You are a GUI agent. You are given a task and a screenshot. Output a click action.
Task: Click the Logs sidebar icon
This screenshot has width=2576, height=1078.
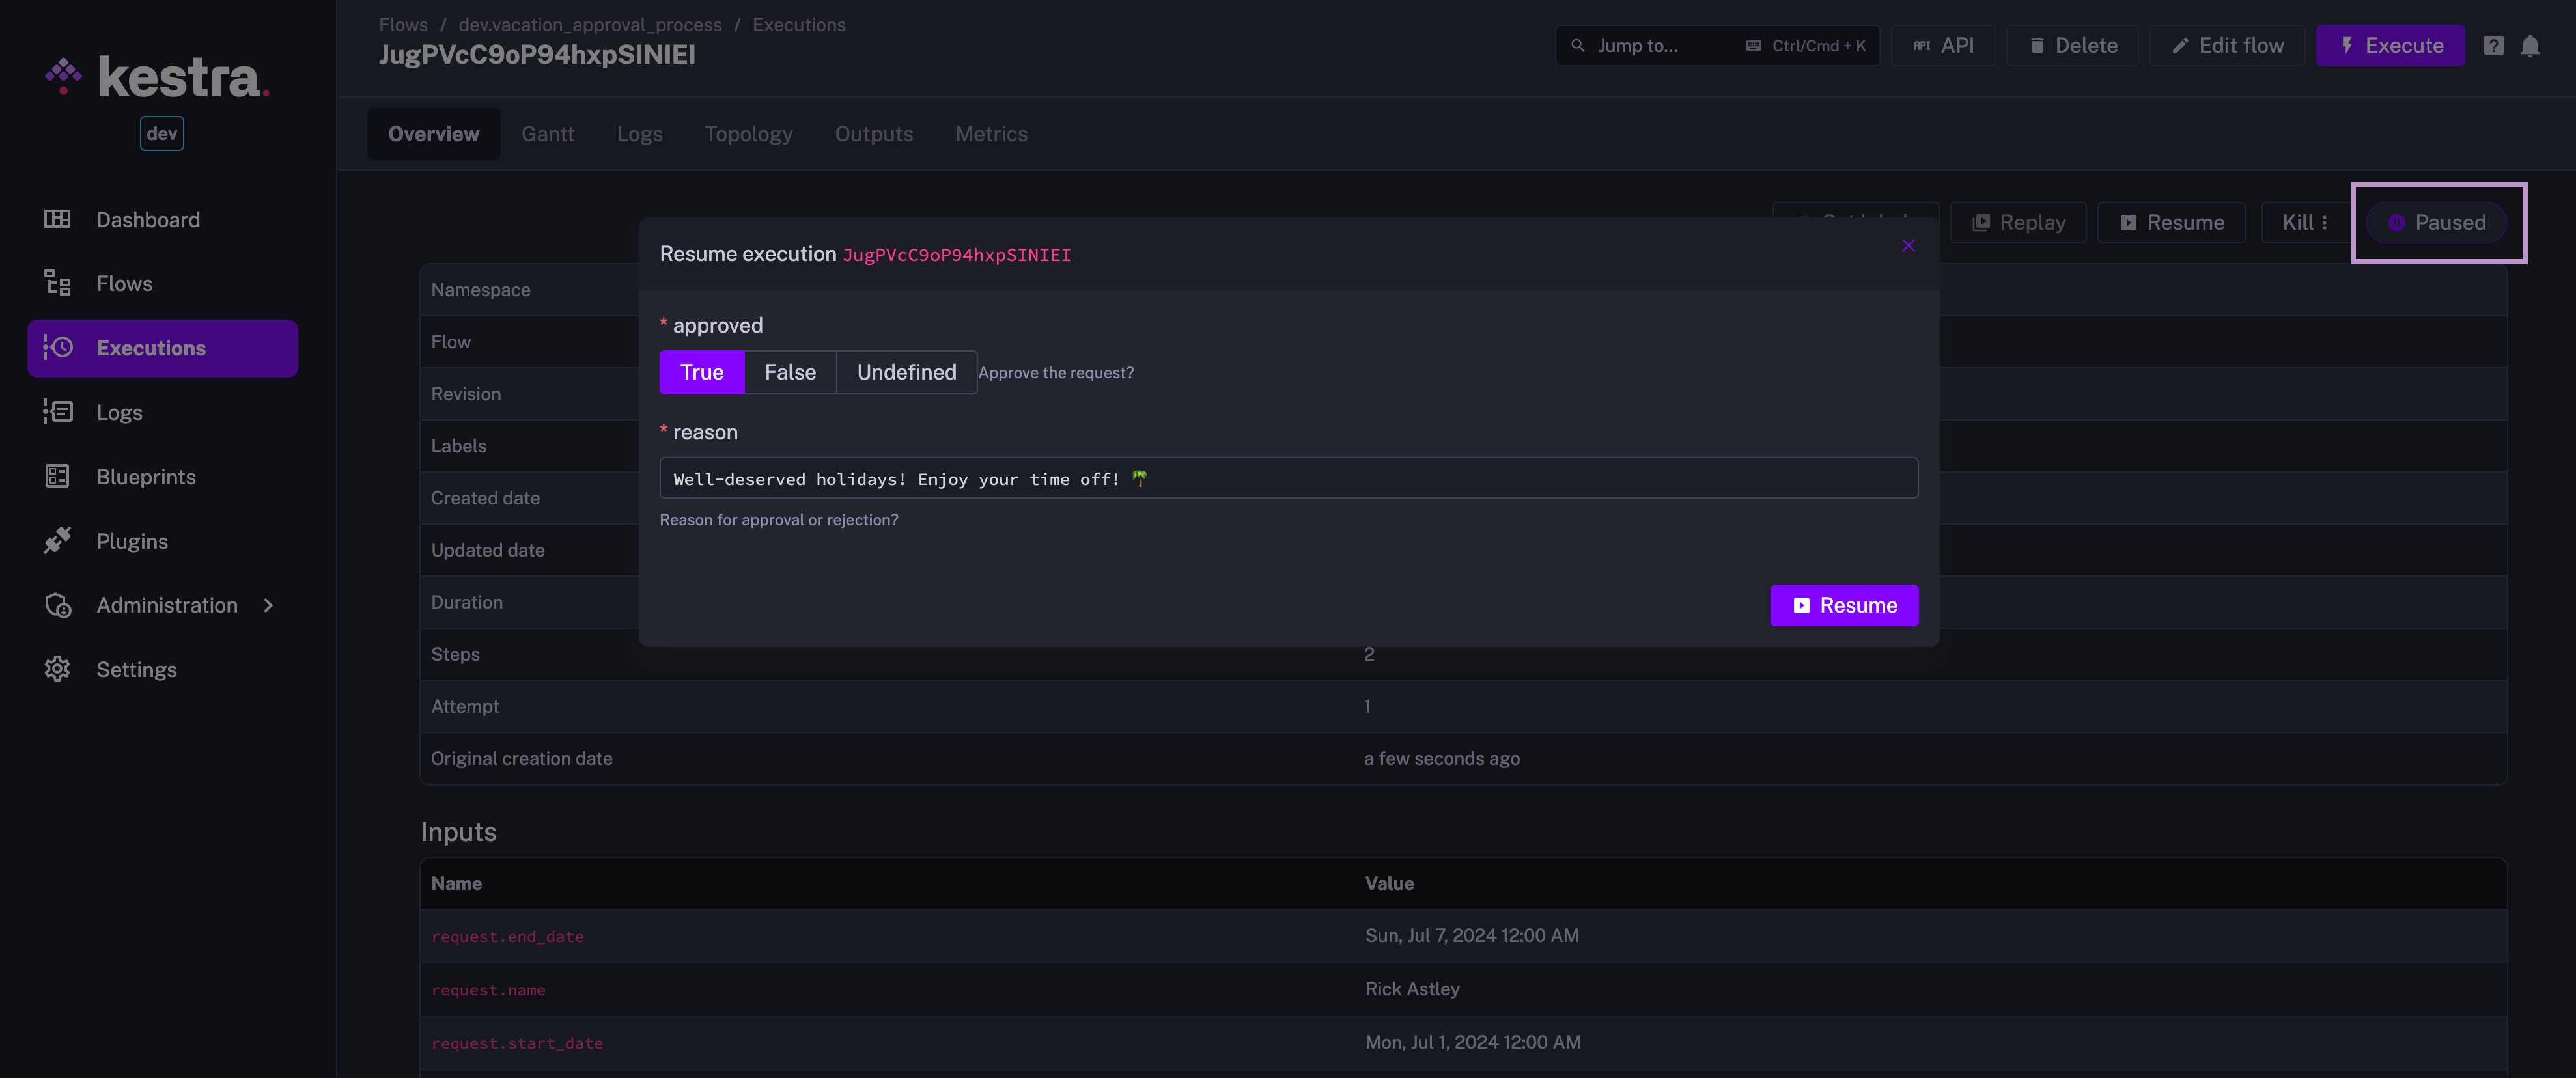coord(57,412)
